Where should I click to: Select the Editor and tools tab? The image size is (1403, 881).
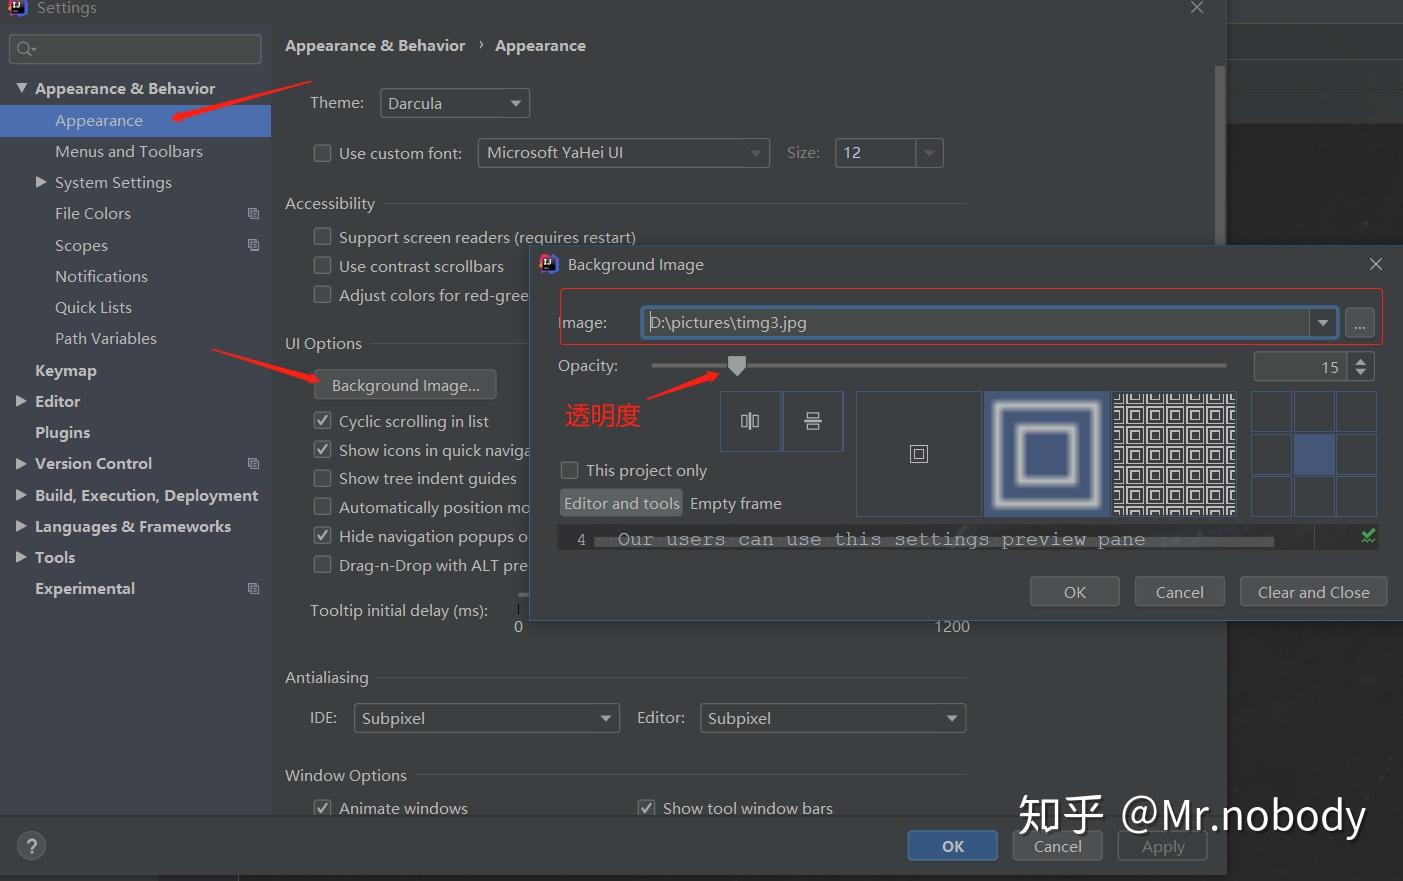point(620,503)
